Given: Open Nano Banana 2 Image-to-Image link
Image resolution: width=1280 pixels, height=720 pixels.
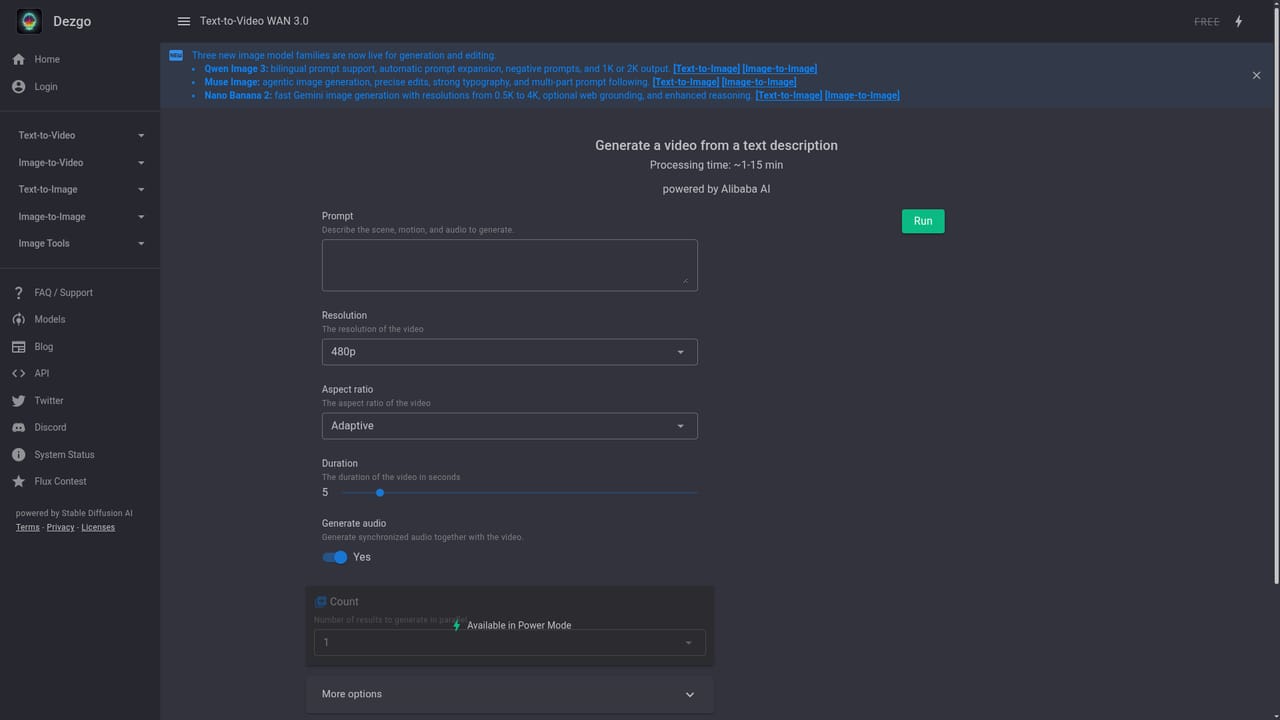Looking at the screenshot, I should tap(862, 96).
